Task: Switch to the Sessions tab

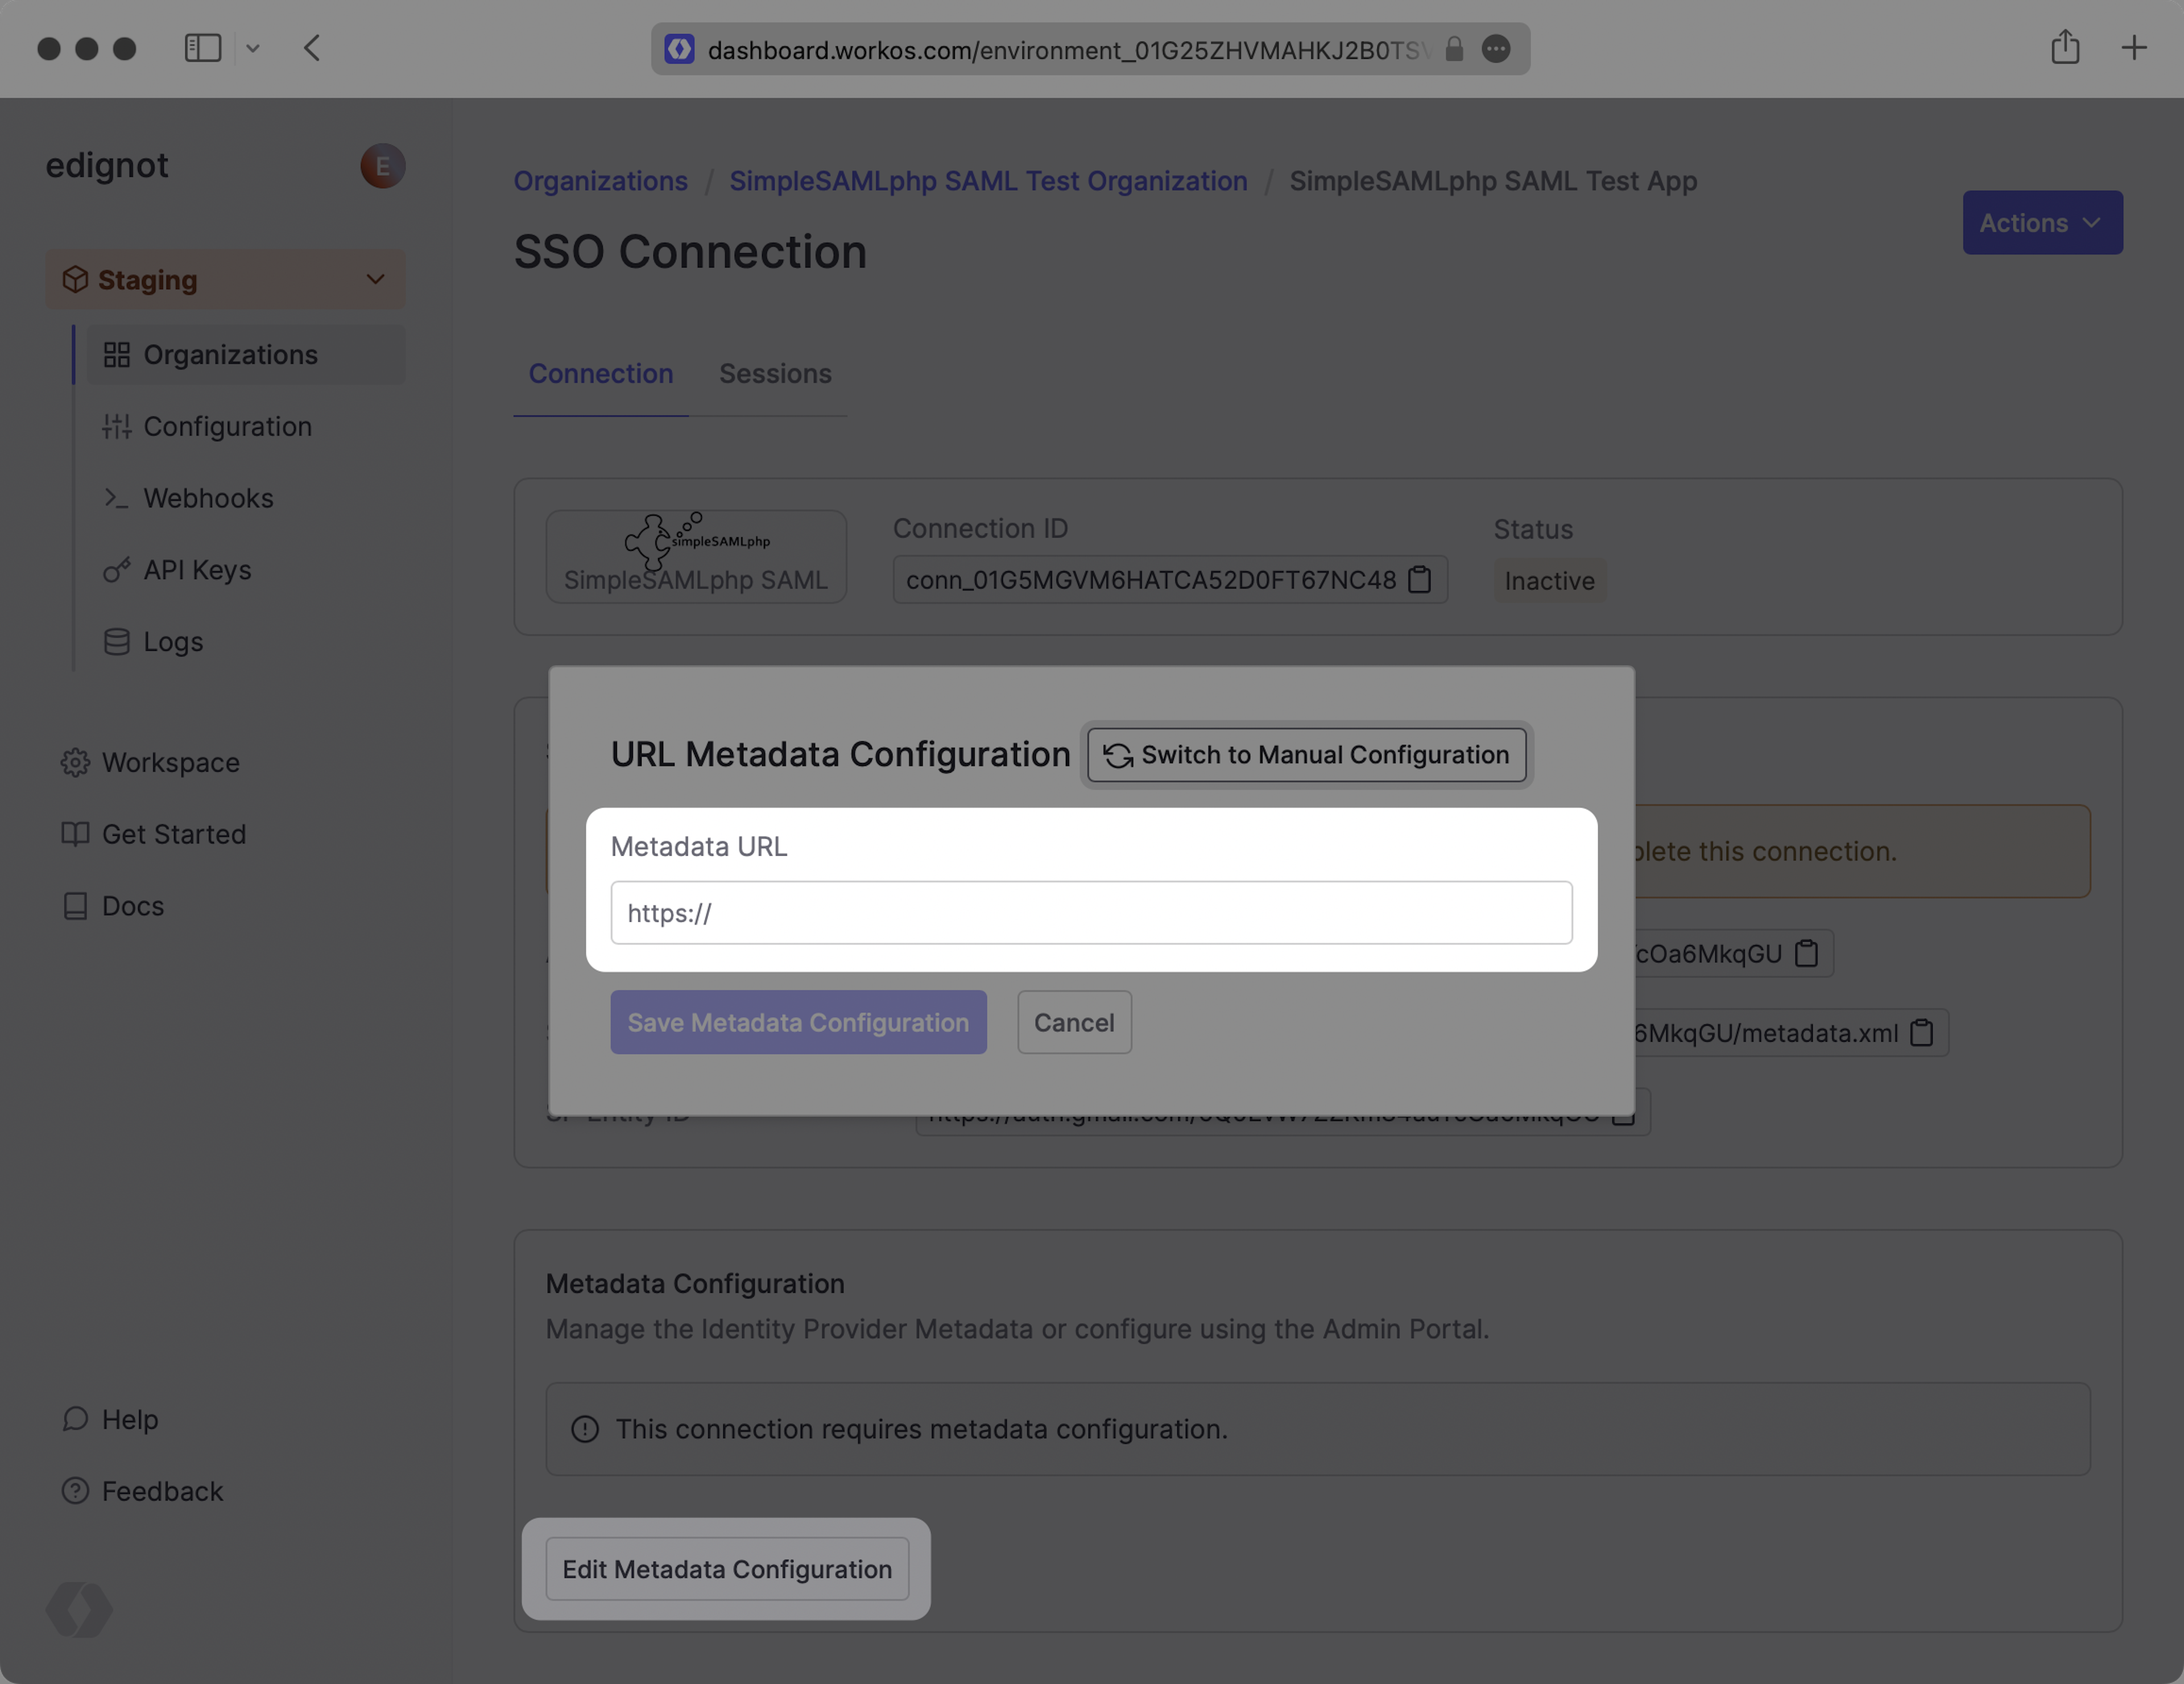Action: pyautogui.click(x=775, y=374)
